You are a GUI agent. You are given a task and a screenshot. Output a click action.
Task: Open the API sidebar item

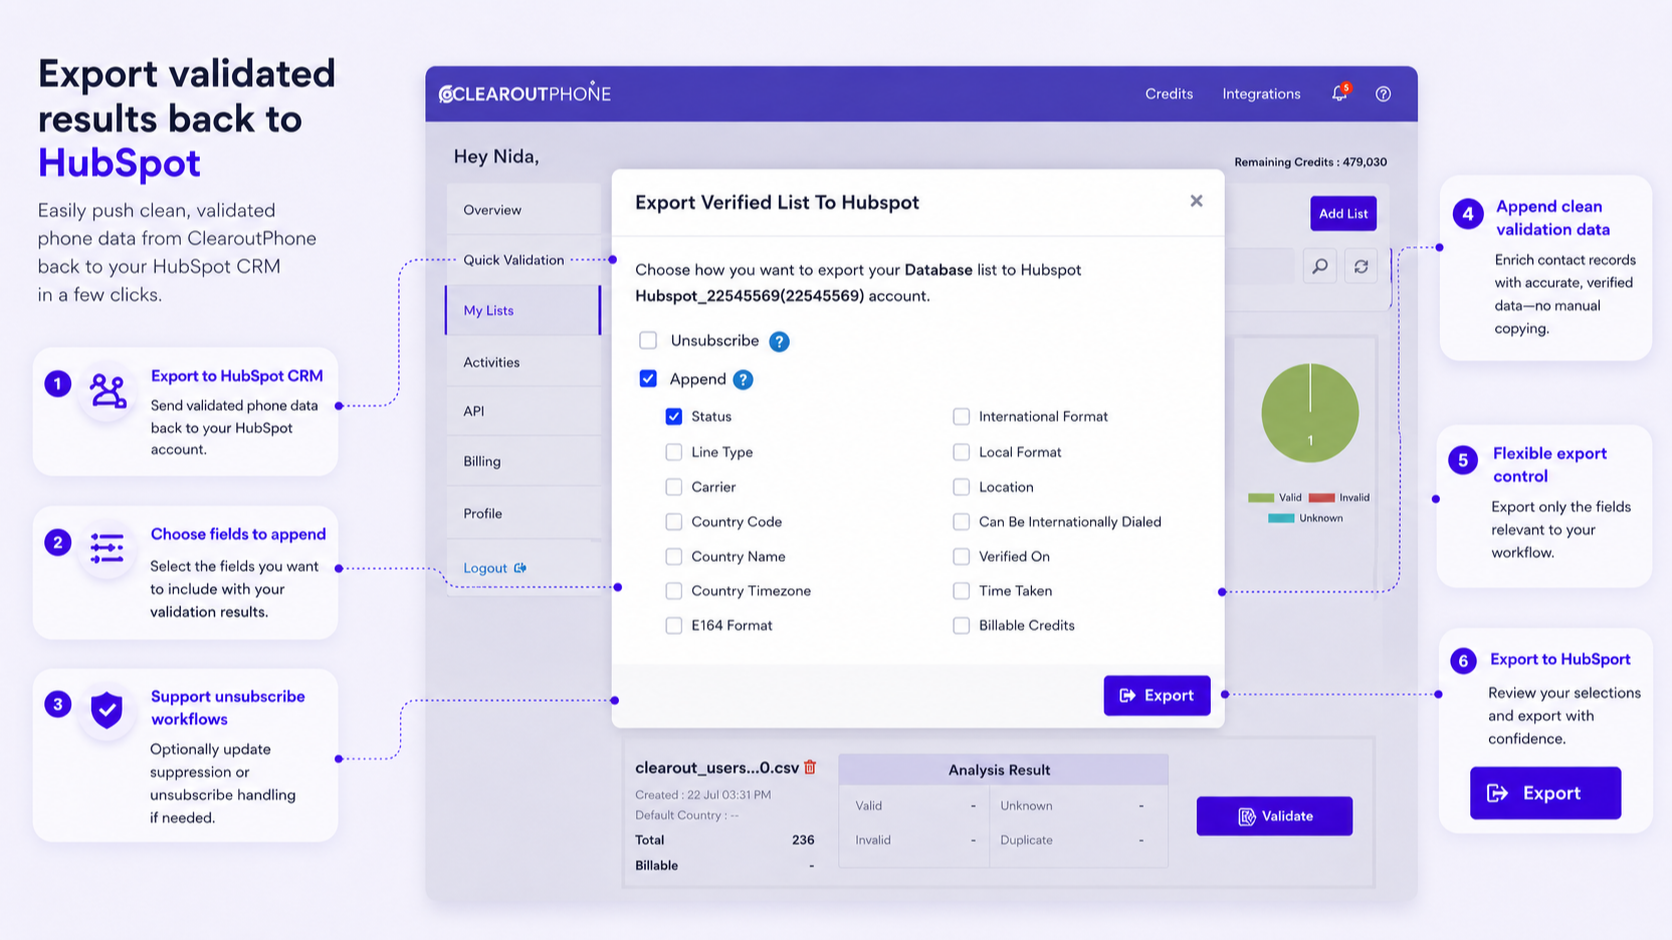tap(523, 411)
